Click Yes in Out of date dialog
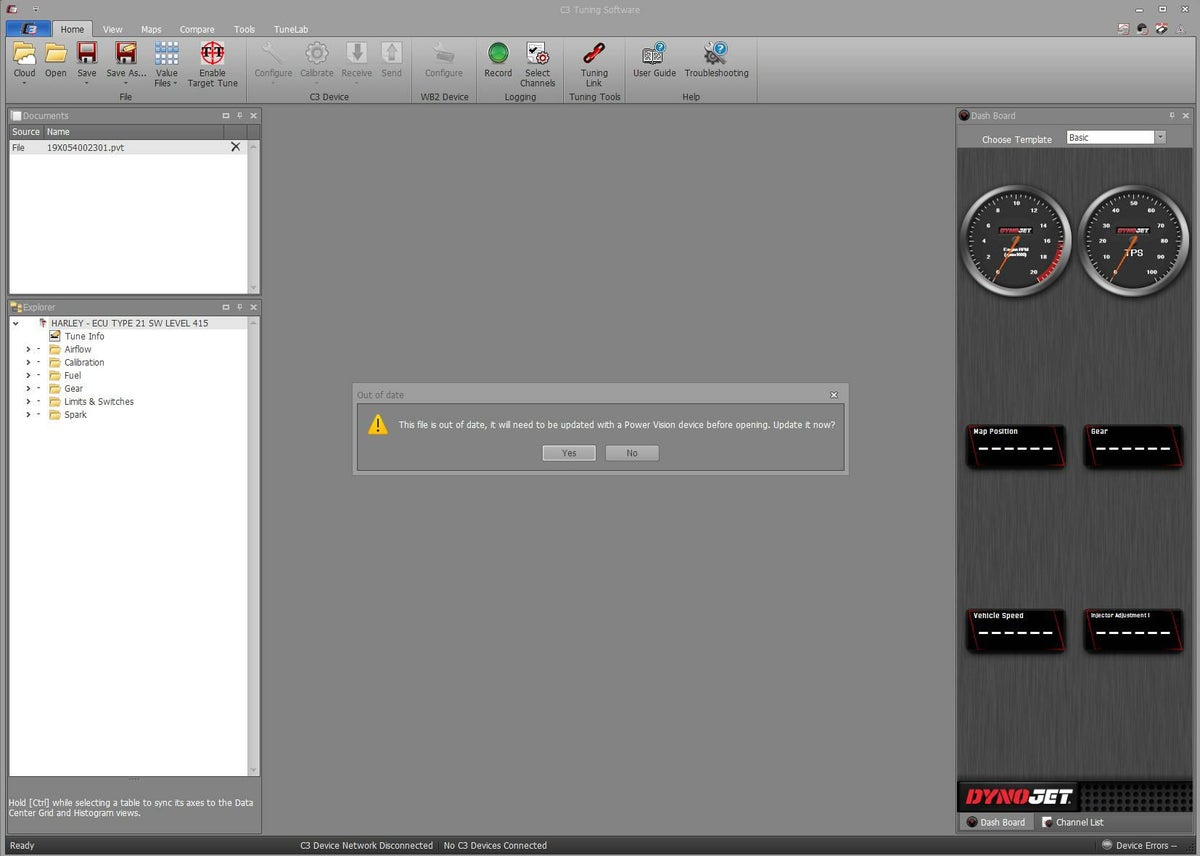Viewport: 1200px width, 856px height. click(569, 453)
